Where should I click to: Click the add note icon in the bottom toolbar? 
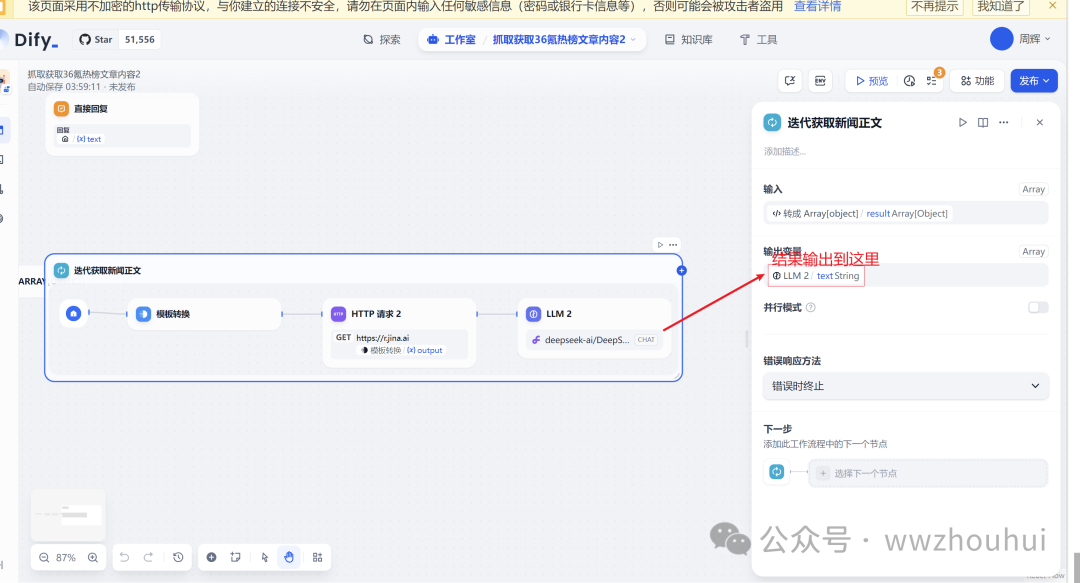tap(236, 558)
